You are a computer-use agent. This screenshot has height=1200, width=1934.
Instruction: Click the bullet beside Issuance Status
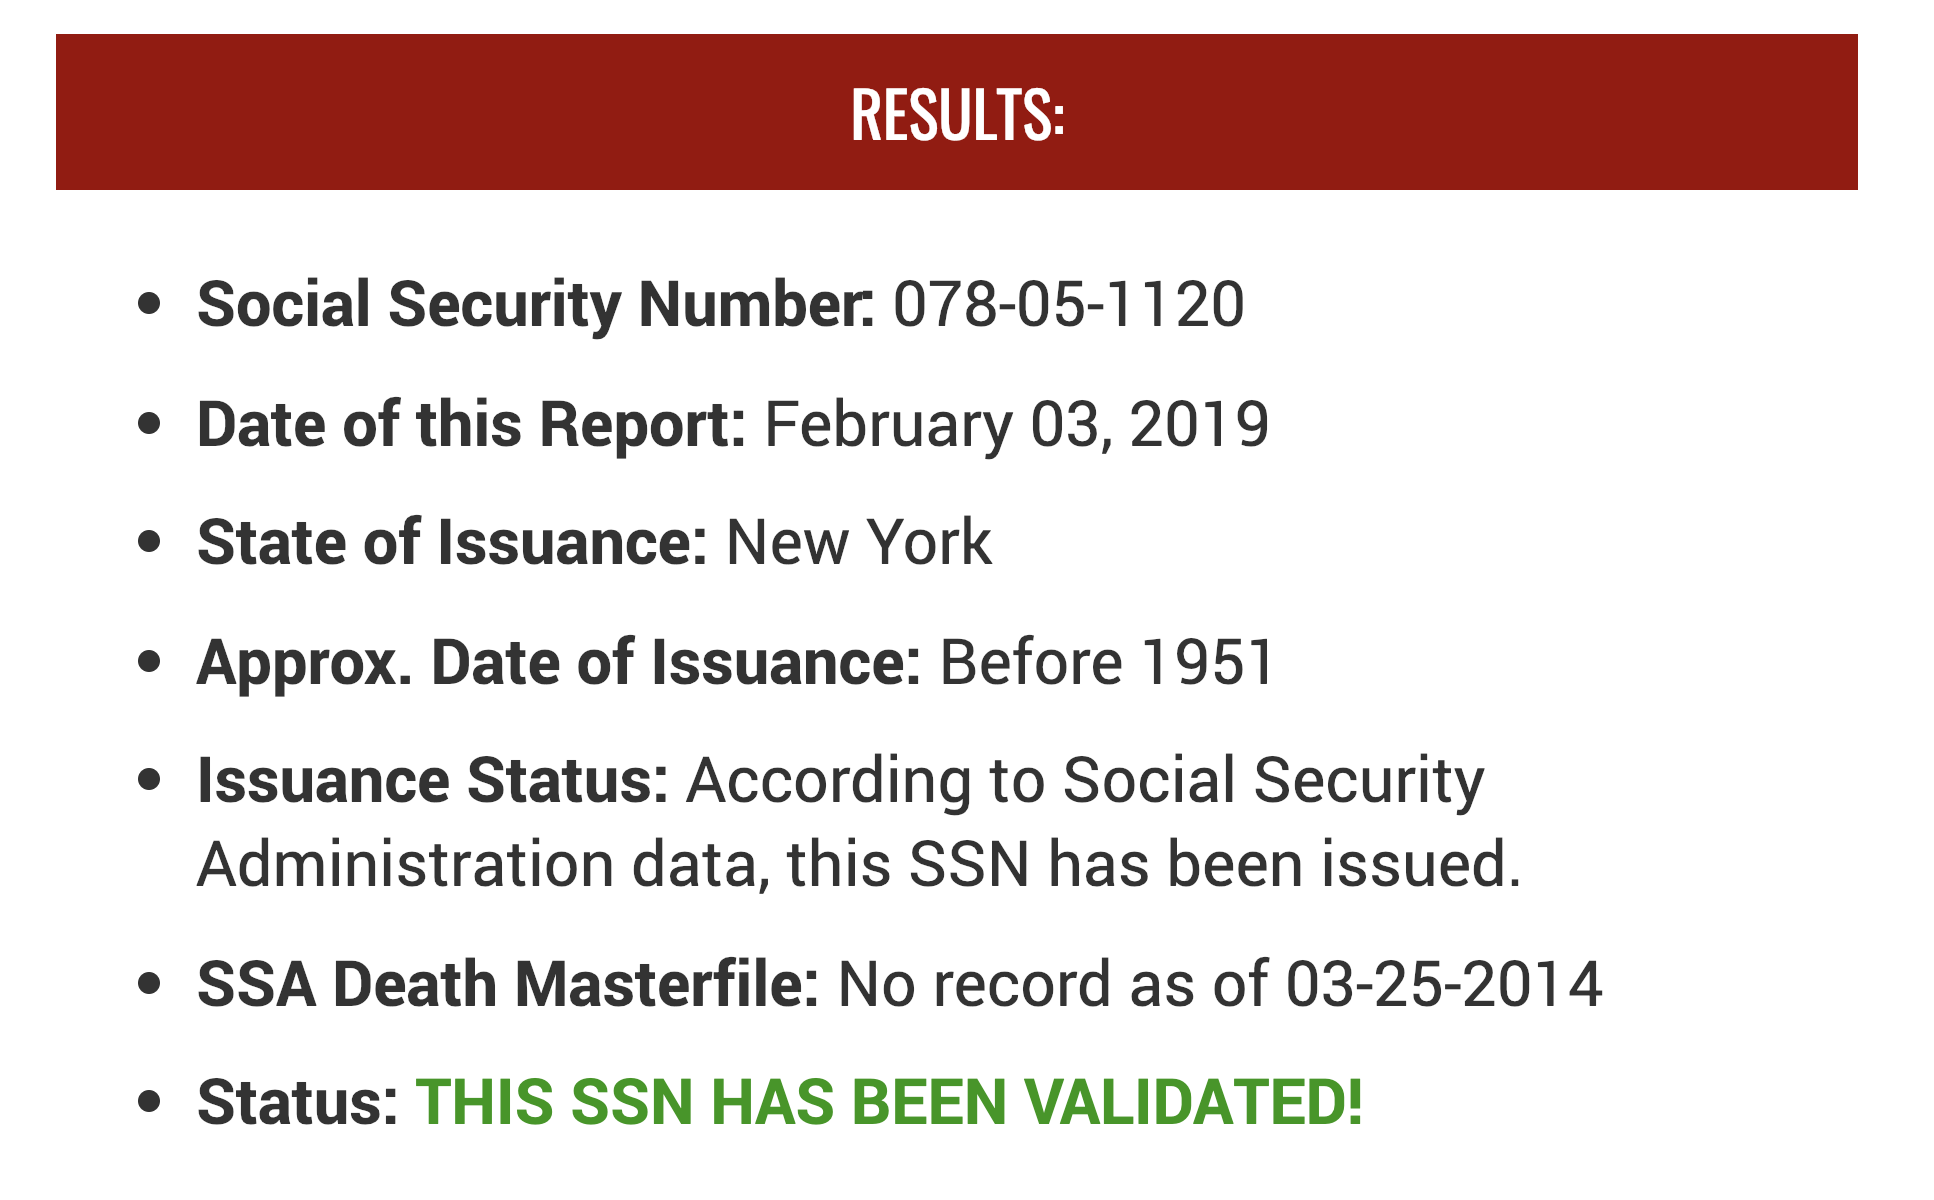pyautogui.click(x=150, y=780)
